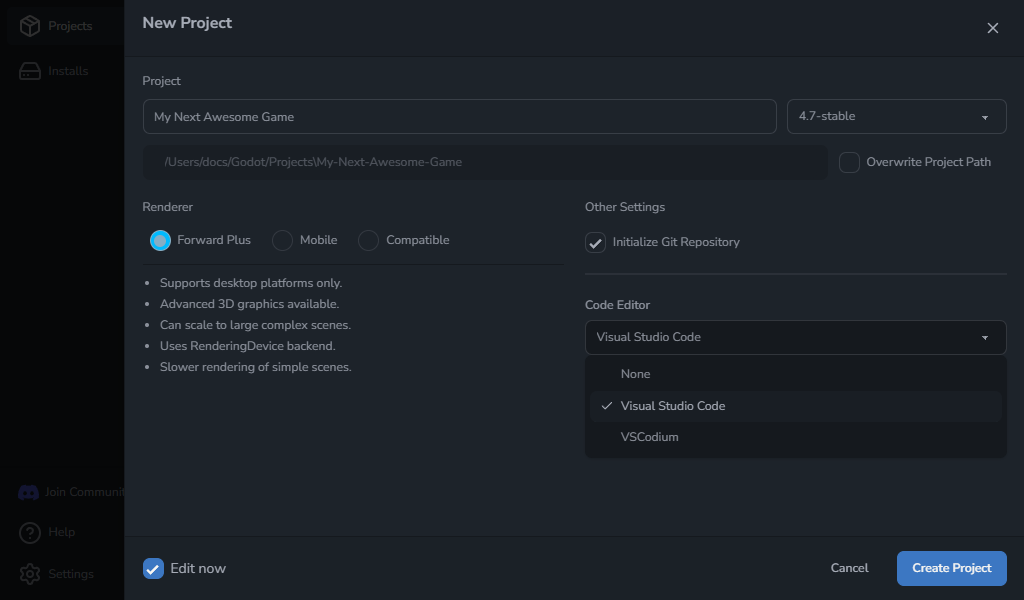The width and height of the screenshot is (1024, 600).
Task: Click "Slower rendering of simple scenes." text
Action: pos(255,367)
